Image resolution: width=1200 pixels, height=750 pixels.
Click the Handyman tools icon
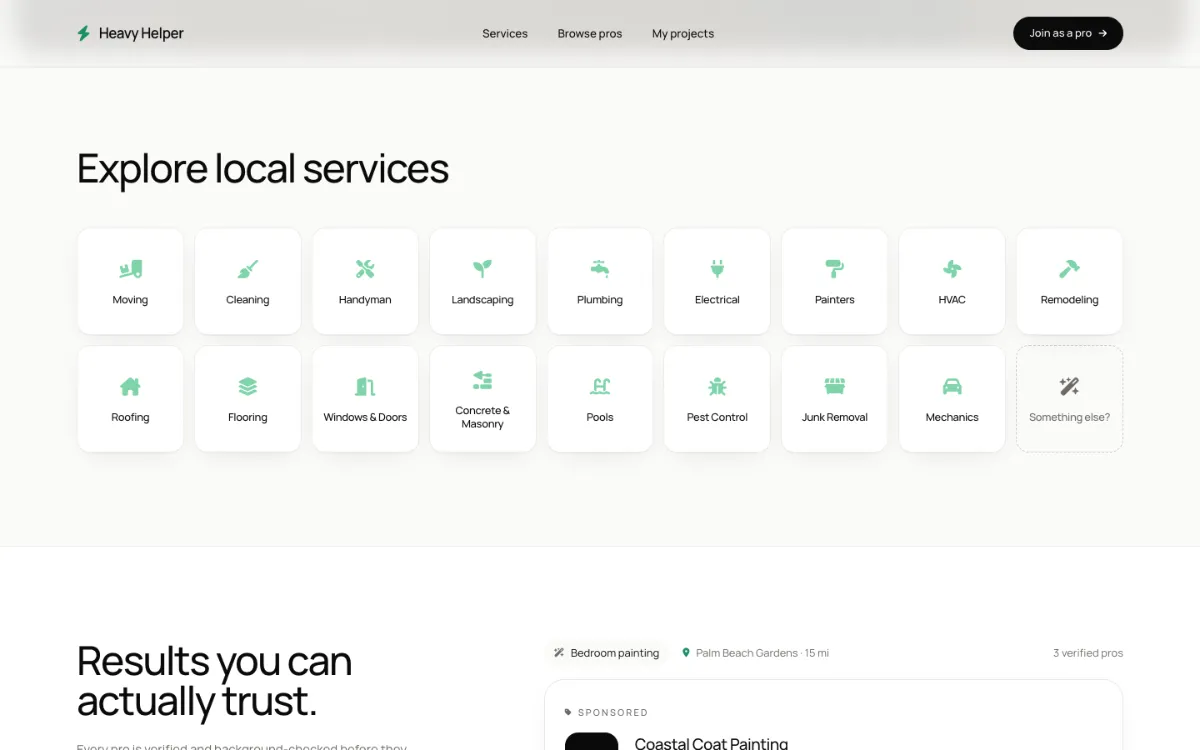point(365,269)
